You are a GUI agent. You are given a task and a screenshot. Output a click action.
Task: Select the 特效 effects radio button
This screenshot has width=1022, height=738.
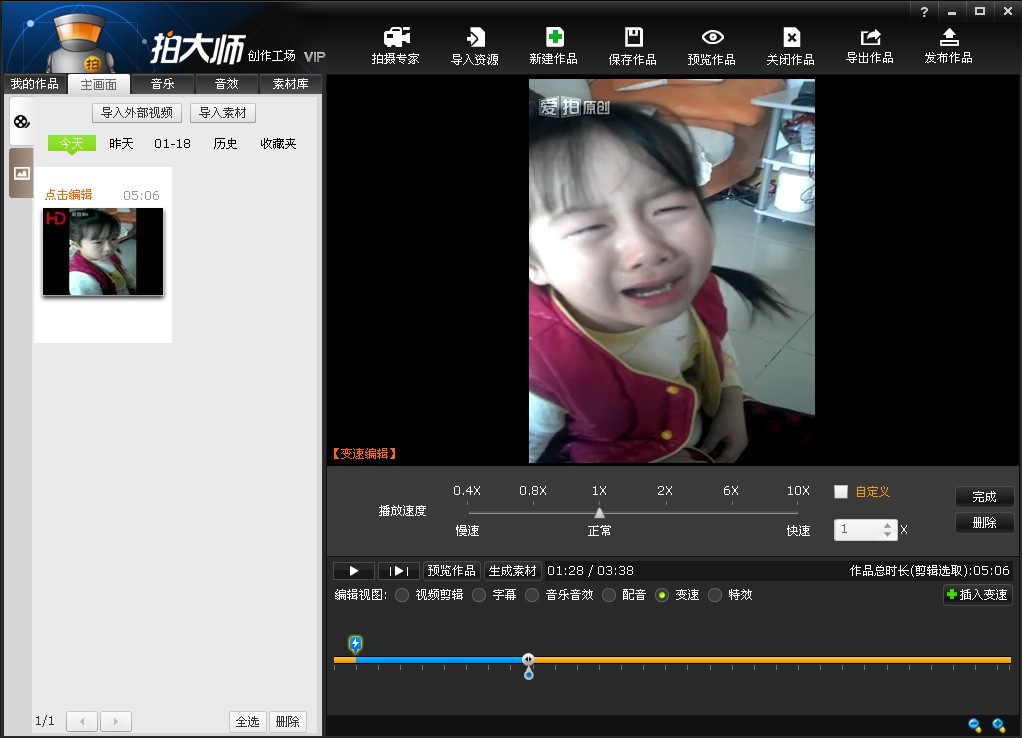click(715, 595)
